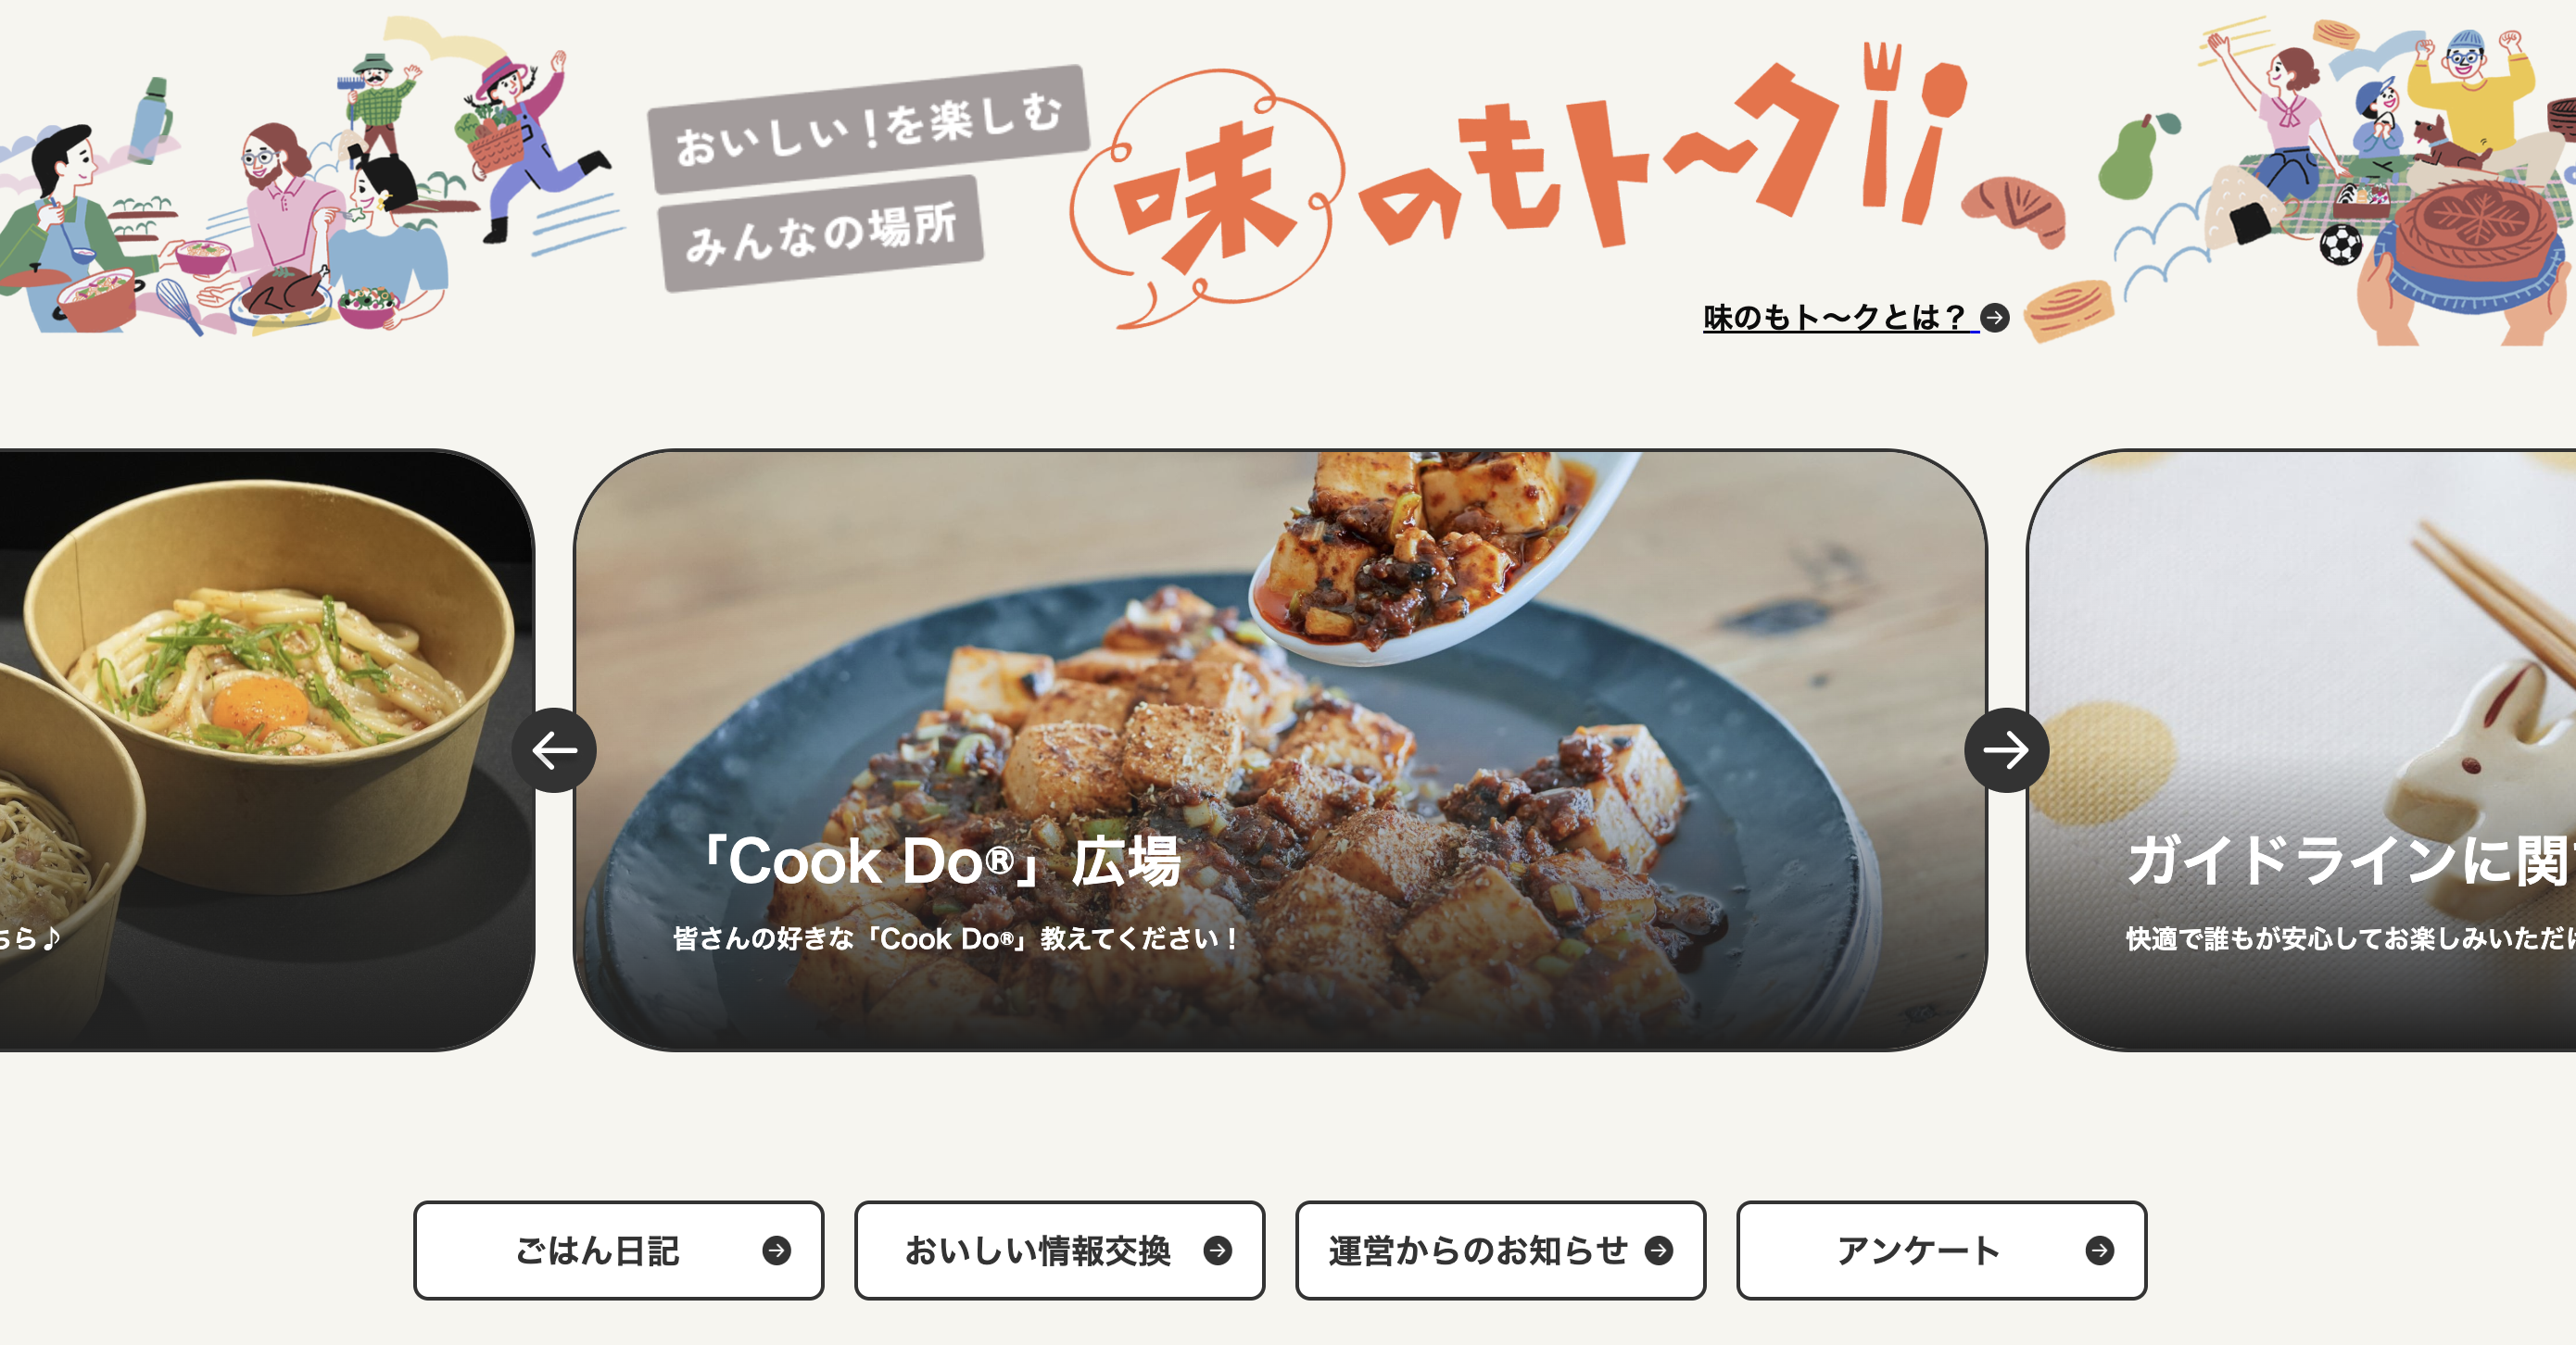The width and height of the screenshot is (2576, 1345).
Task: Click the carousel previous arrow button
Action: (554, 750)
